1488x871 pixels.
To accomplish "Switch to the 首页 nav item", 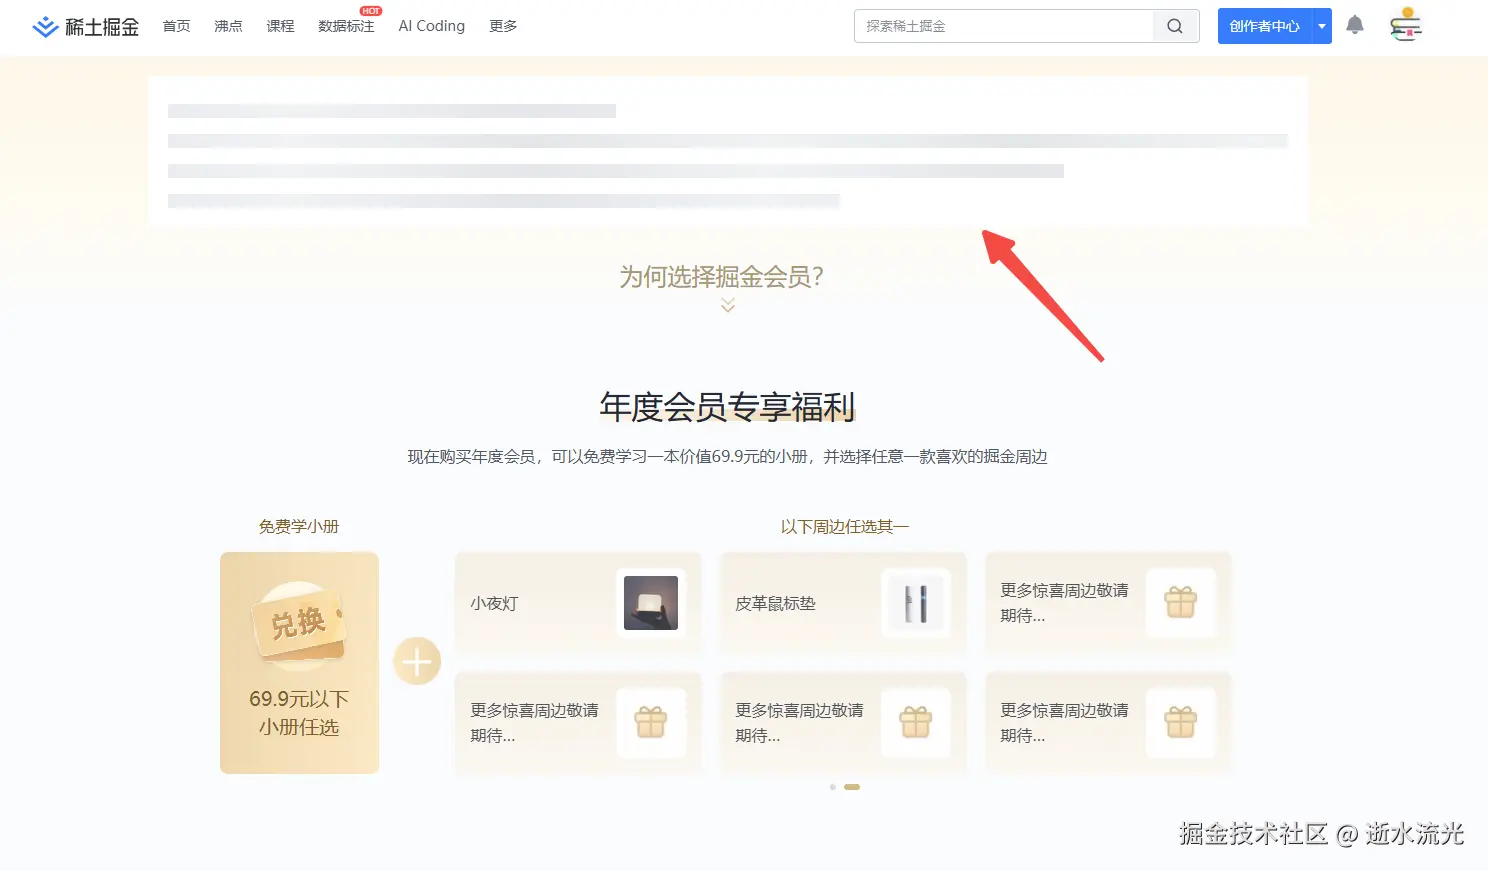I will click(x=176, y=26).
